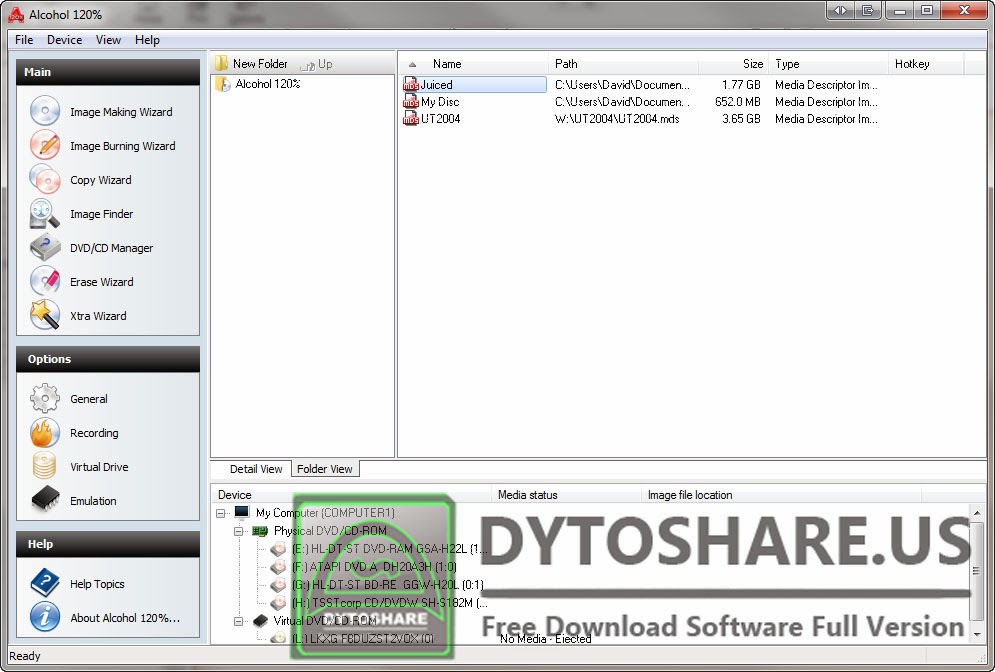Click the Virtual DVD/CD-ROM group icon
995x672 pixels.
[x=260, y=621]
